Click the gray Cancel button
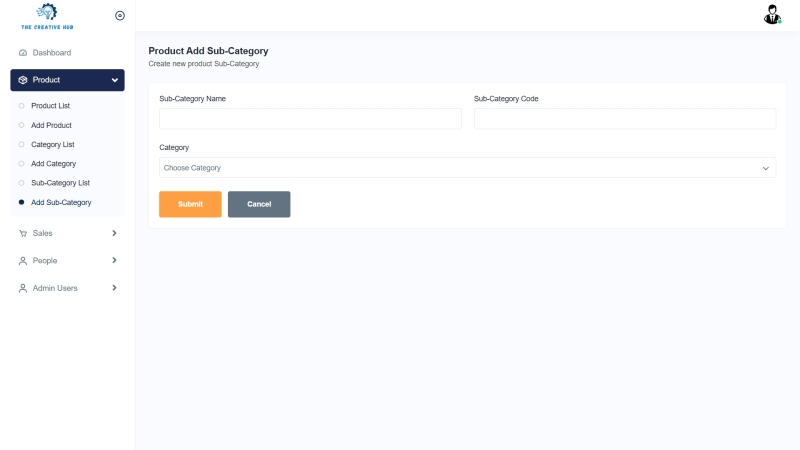 click(259, 204)
